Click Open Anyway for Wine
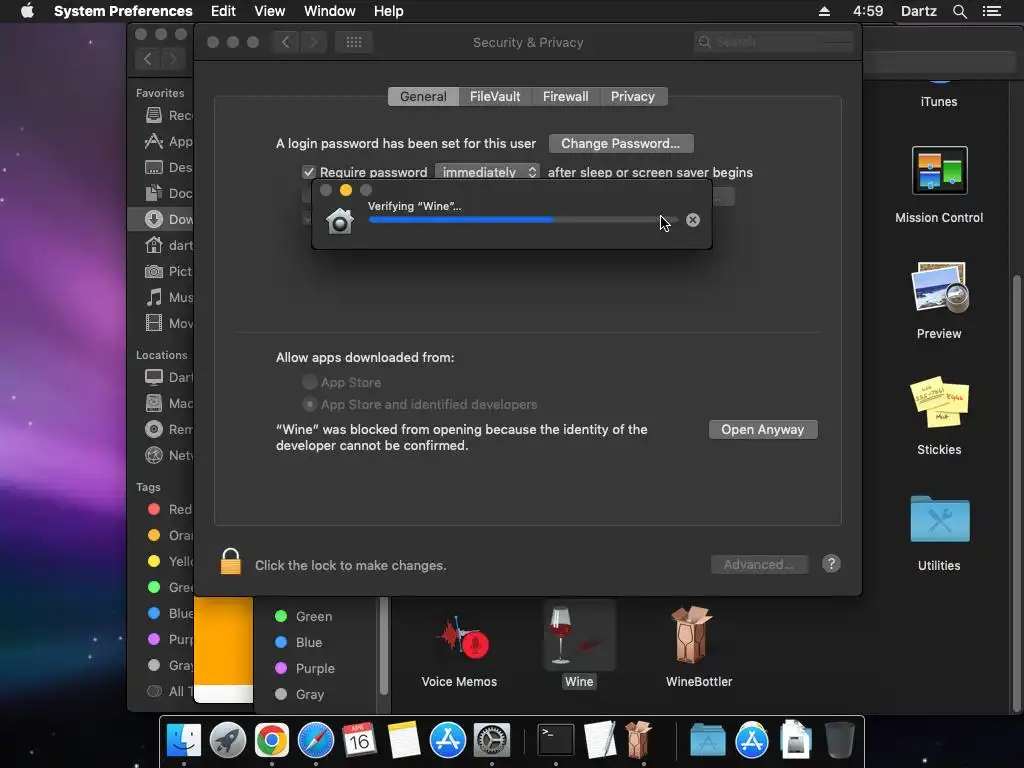The image size is (1024, 768). click(x=763, y=430)
